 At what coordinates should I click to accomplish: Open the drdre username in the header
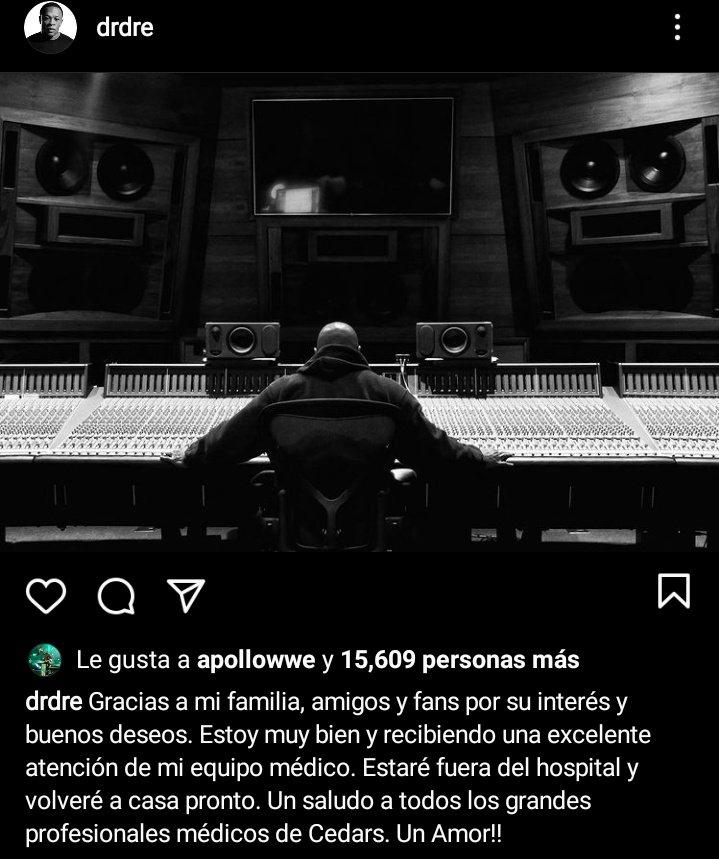(x=125, y=27)
